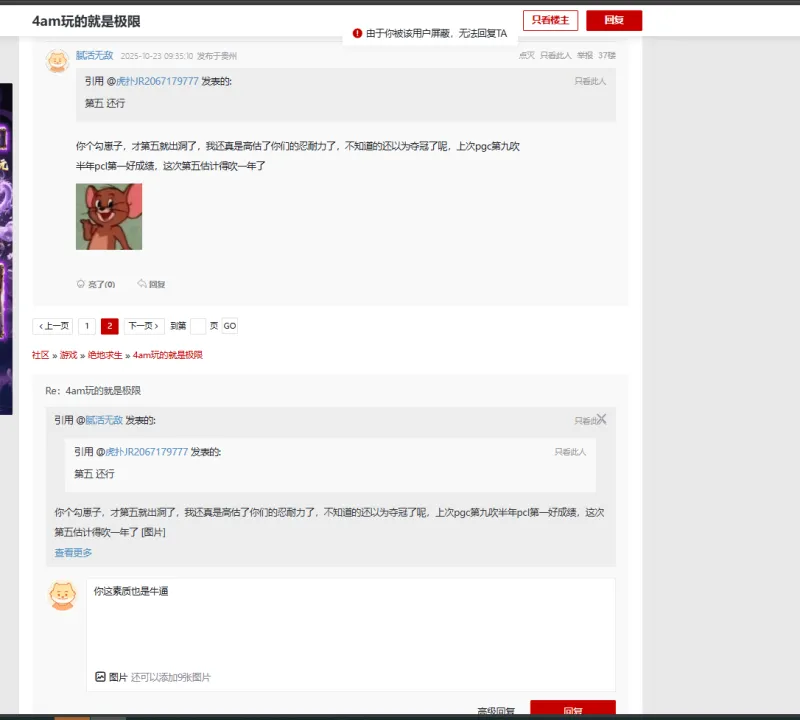Click the 举报 report link on the post
Viewport: 800px width, 720px height.
[x=584, y=56]
